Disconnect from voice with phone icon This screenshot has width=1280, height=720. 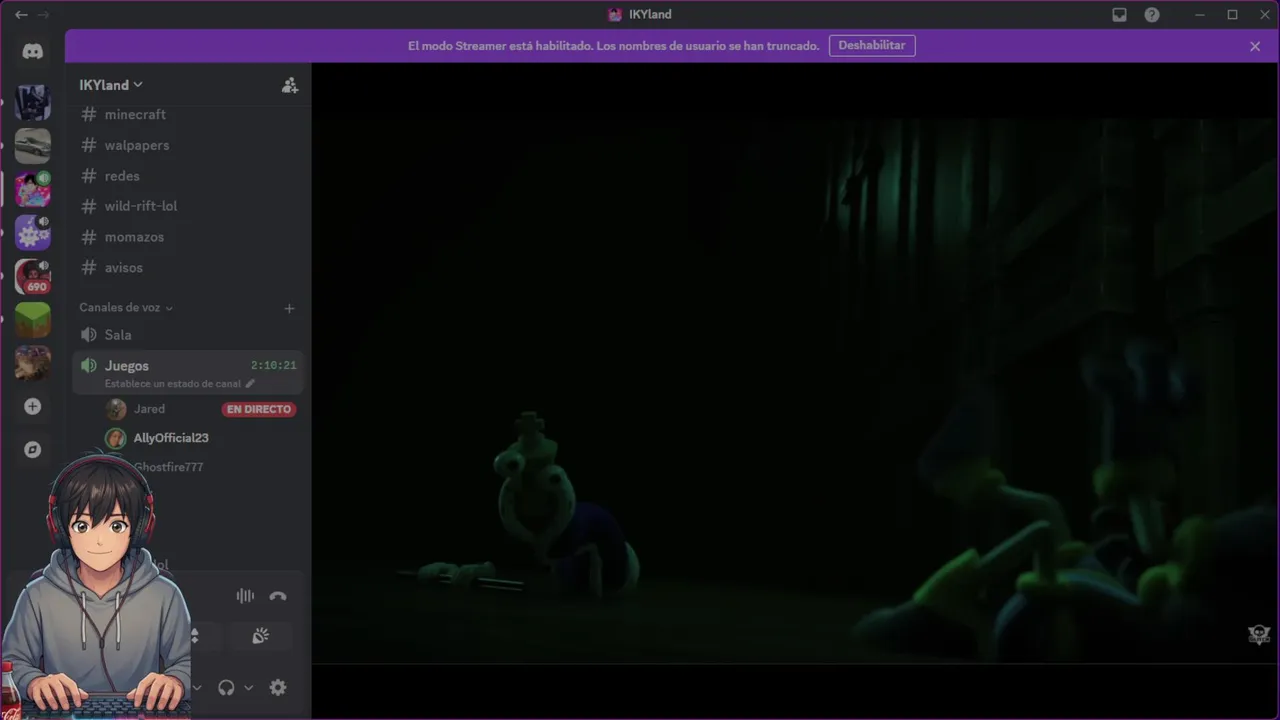(x=278, y=596)
